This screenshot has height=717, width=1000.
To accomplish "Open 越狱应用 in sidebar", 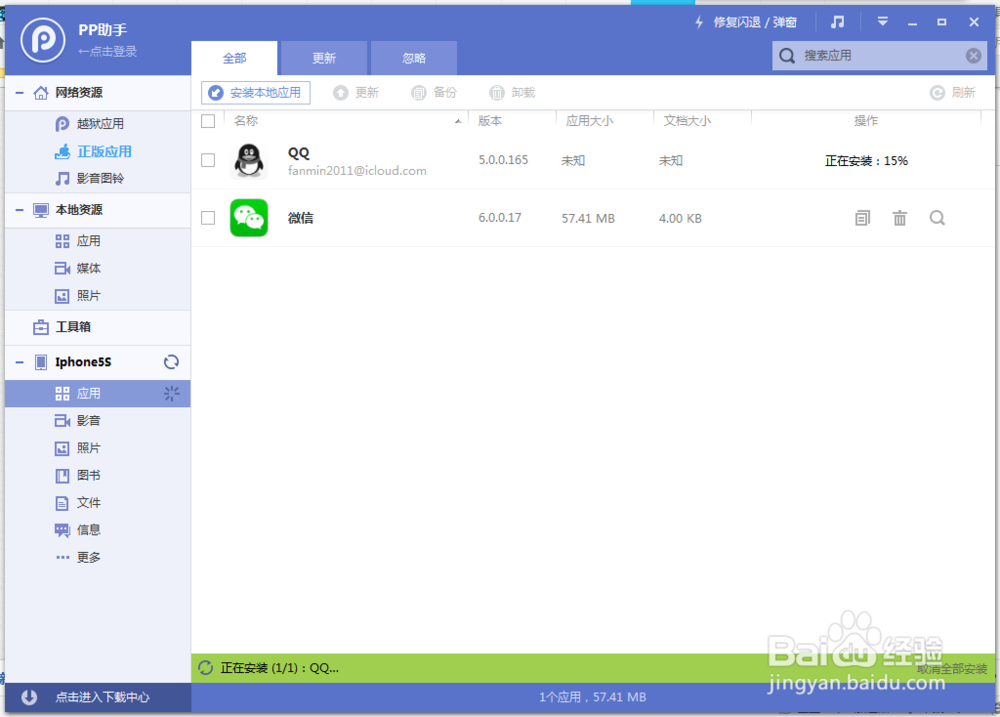I will point(89,124).
